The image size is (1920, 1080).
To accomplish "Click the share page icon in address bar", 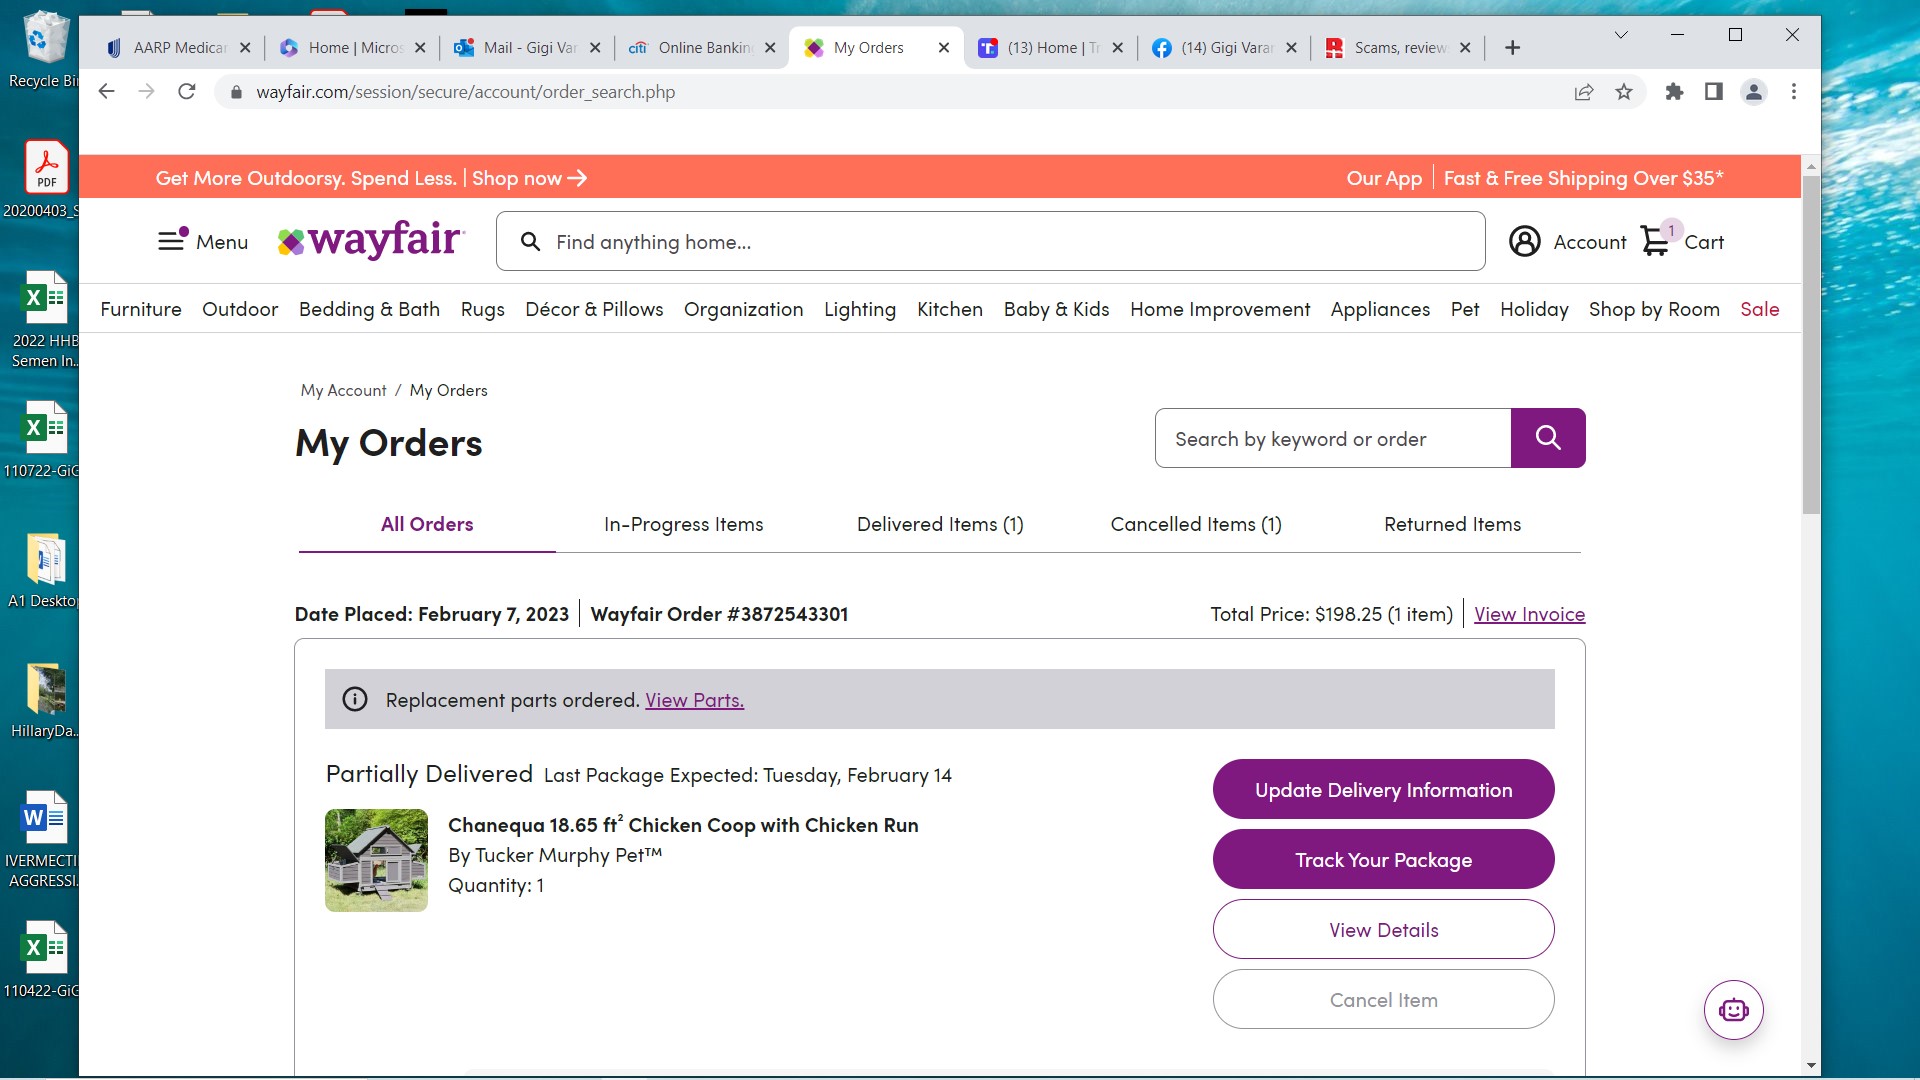I will click(1583, 92).
